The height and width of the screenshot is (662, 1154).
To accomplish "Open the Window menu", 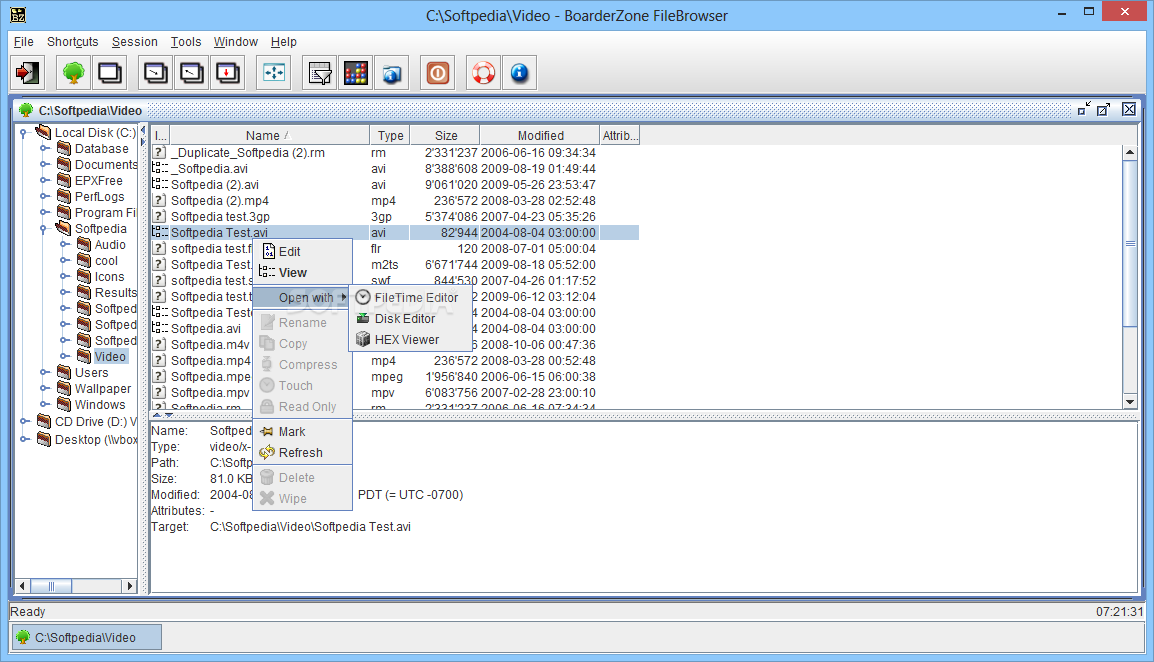I will coord(236,42).
